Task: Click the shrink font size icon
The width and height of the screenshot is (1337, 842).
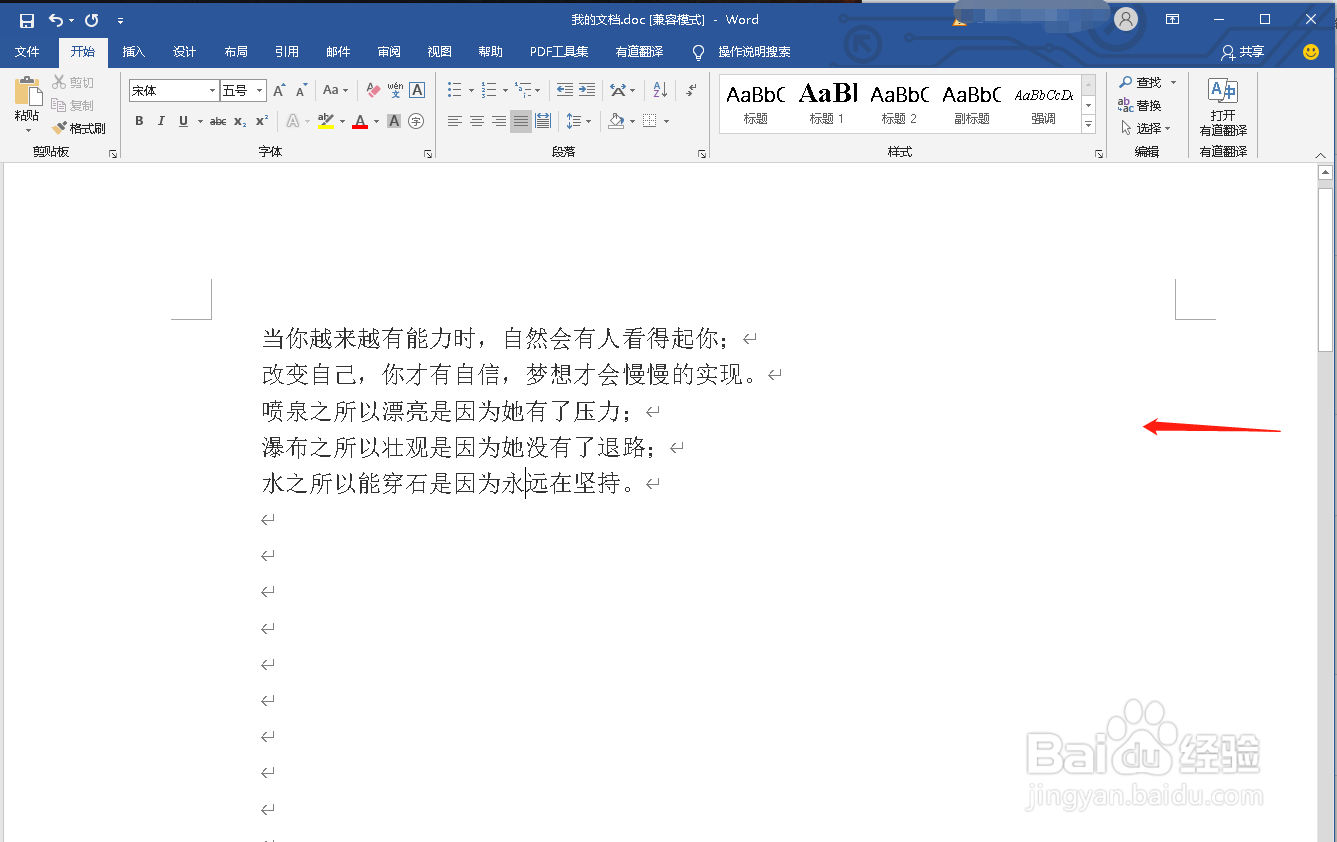Action: click(301, 90)
